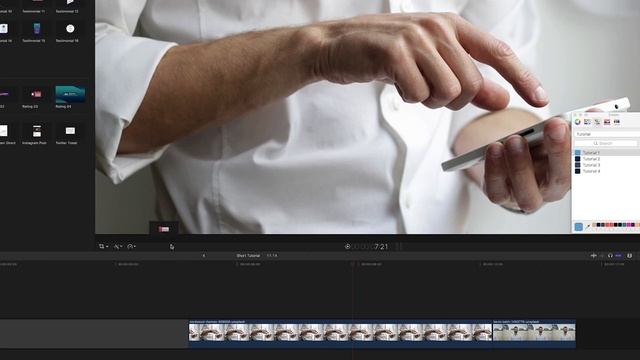This screenshot has width=640, height=360.
Task: Select the Instagram Post title thumbnail
Action: coord(37,131)
